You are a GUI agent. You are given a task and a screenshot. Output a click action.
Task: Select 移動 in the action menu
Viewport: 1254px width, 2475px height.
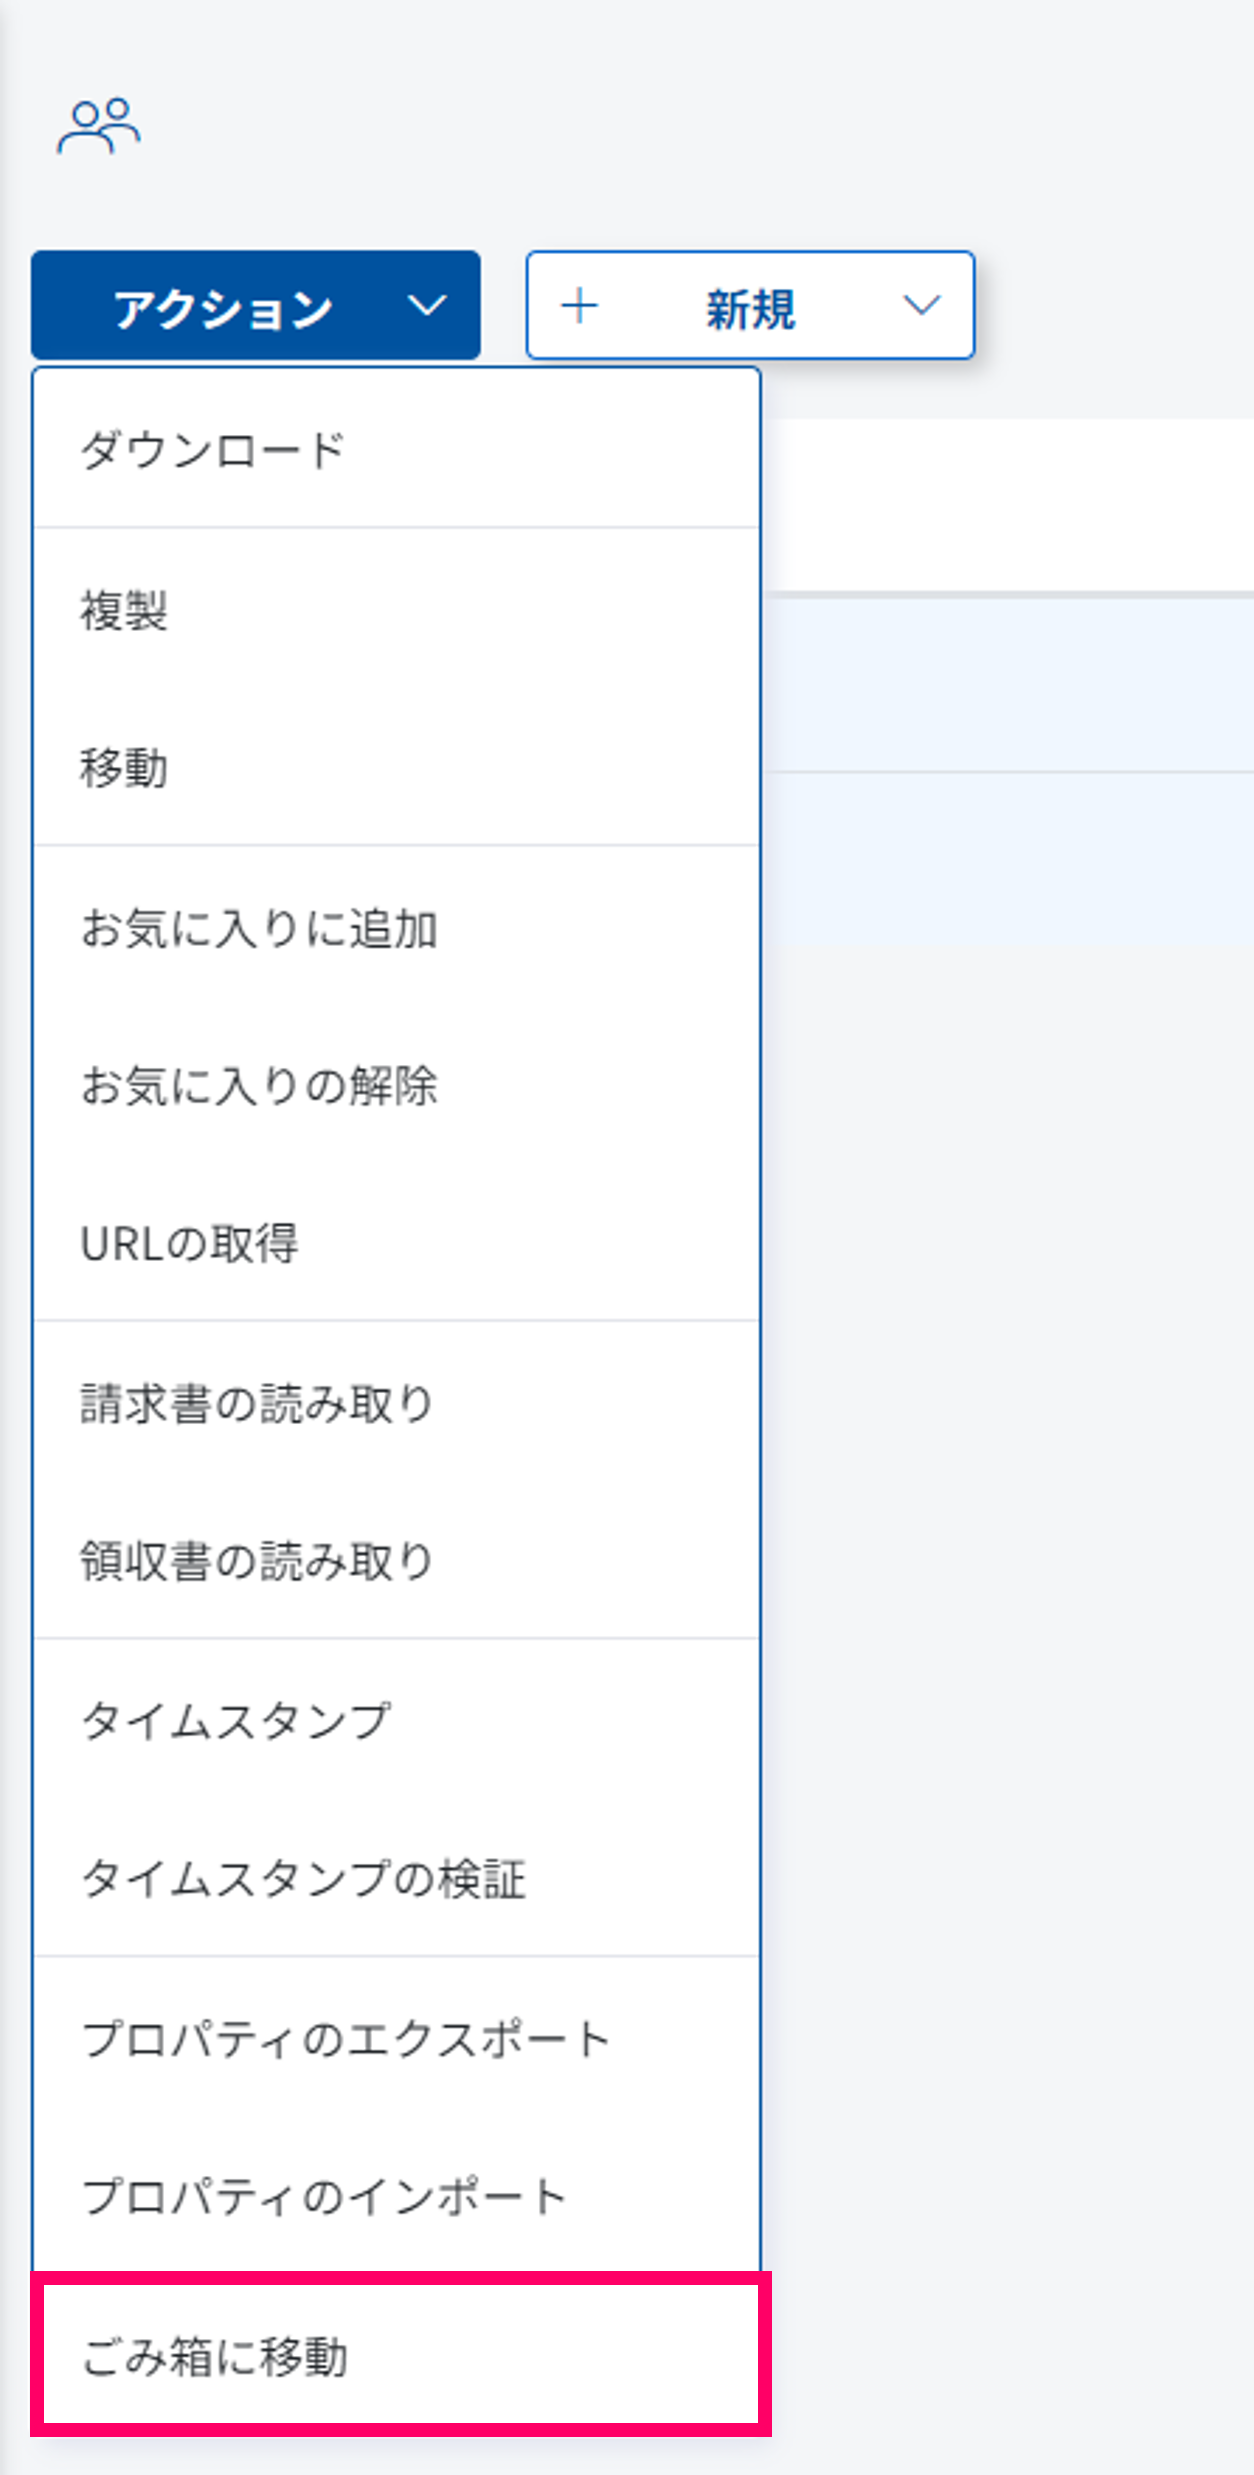pyautogui.click(x=124, y=768)
